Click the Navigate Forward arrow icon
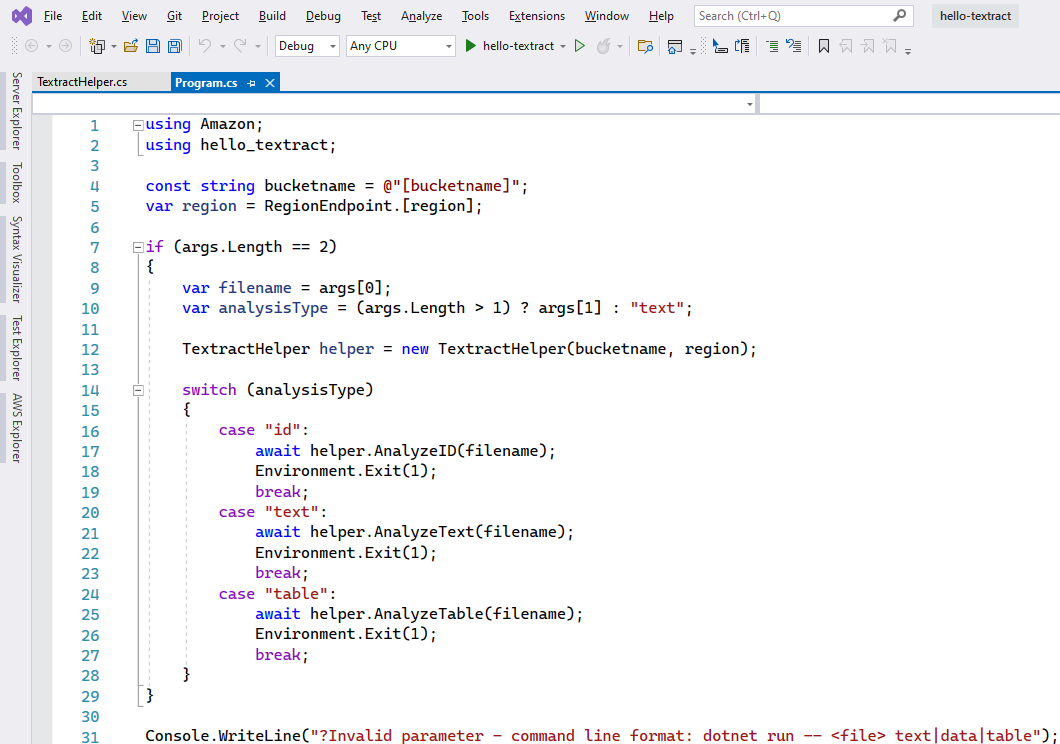 [65, 46]
